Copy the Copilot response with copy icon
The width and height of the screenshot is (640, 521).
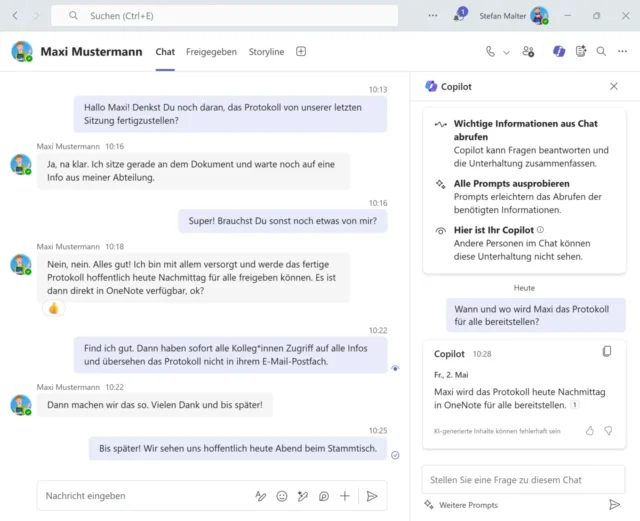[607, 352]
